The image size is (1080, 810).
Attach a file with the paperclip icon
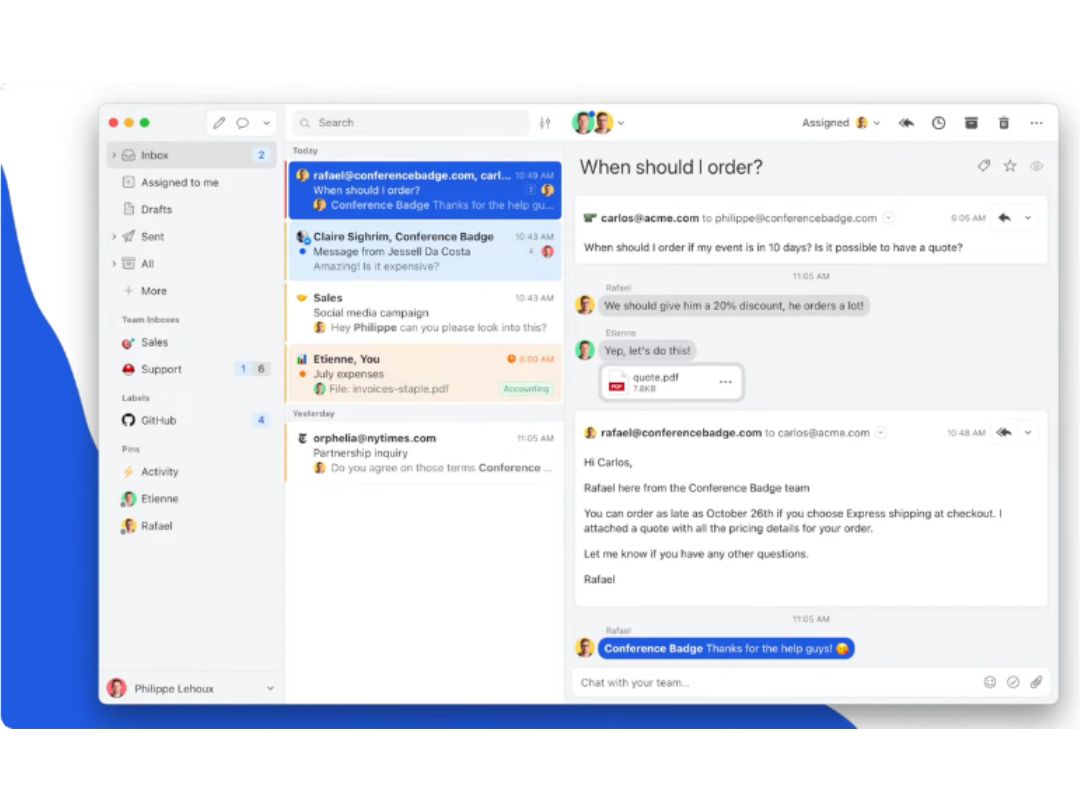click(1036, 682)
